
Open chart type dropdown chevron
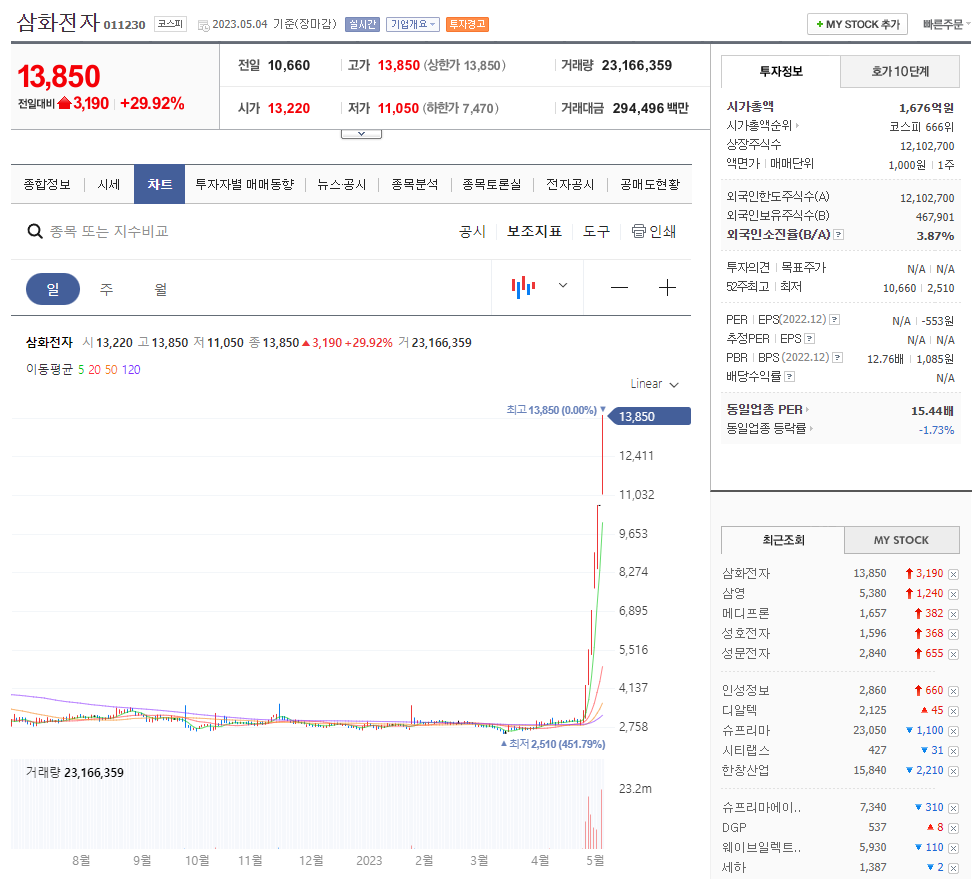563,286
